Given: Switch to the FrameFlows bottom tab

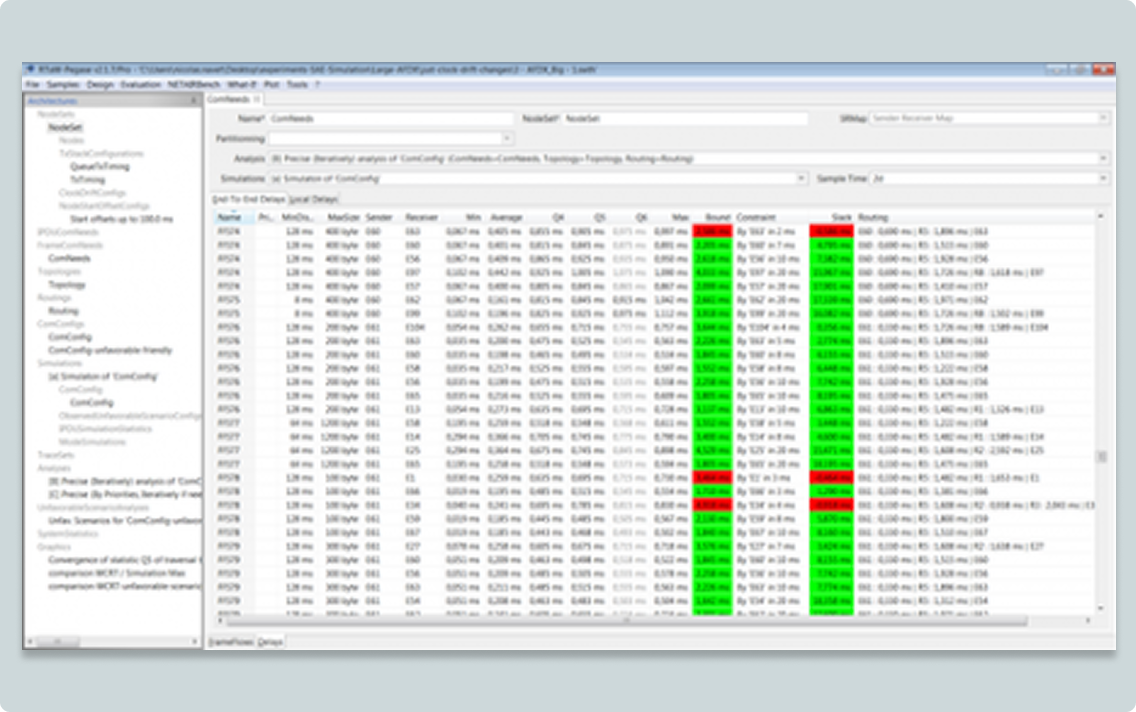Looking at the screenshot, I should pos(229,640).
